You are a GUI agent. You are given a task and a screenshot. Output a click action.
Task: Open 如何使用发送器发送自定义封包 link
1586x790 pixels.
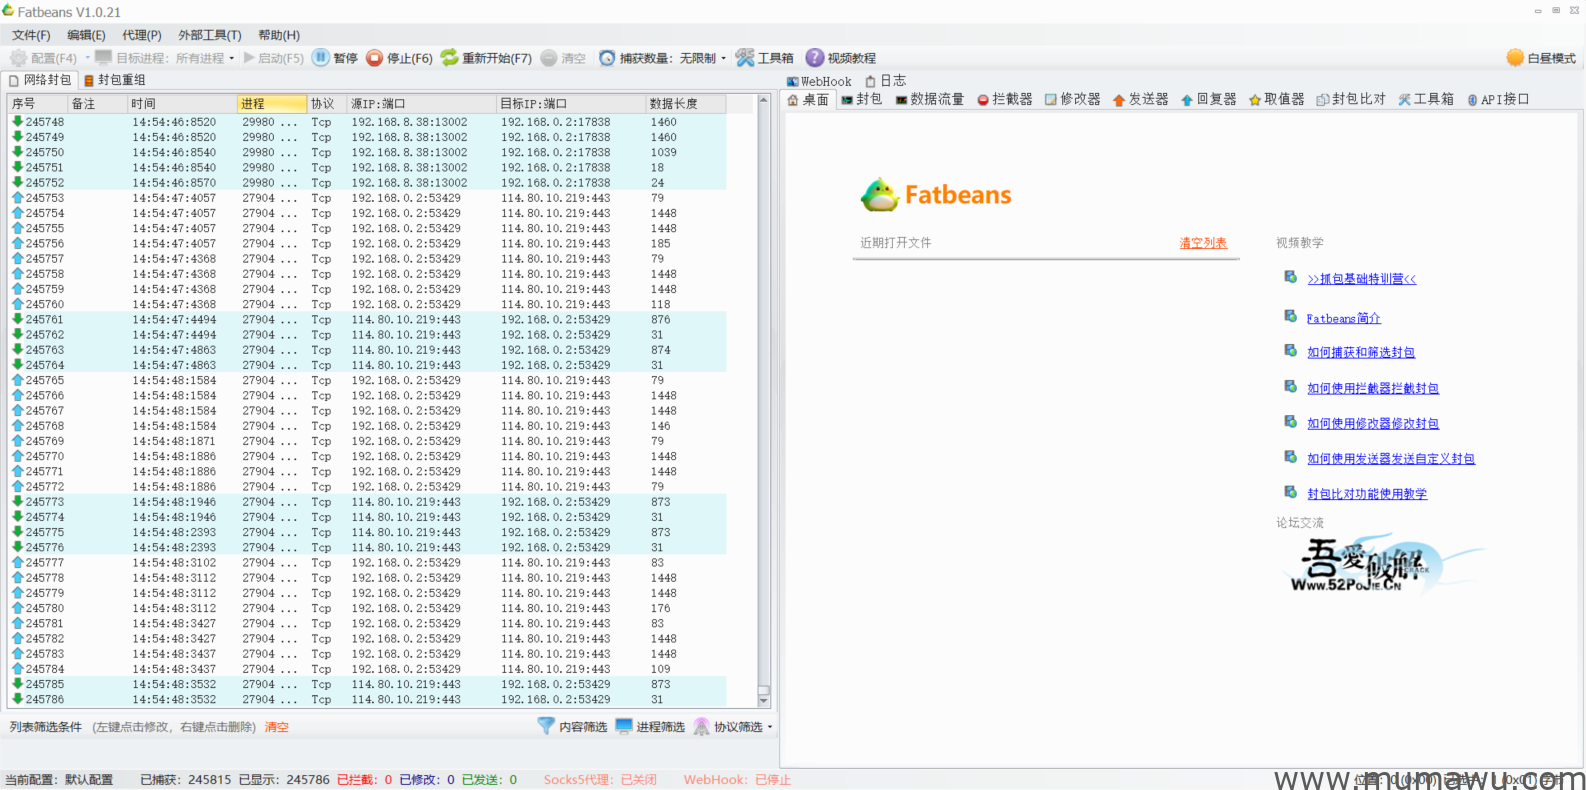click(x=1391, y=458)
